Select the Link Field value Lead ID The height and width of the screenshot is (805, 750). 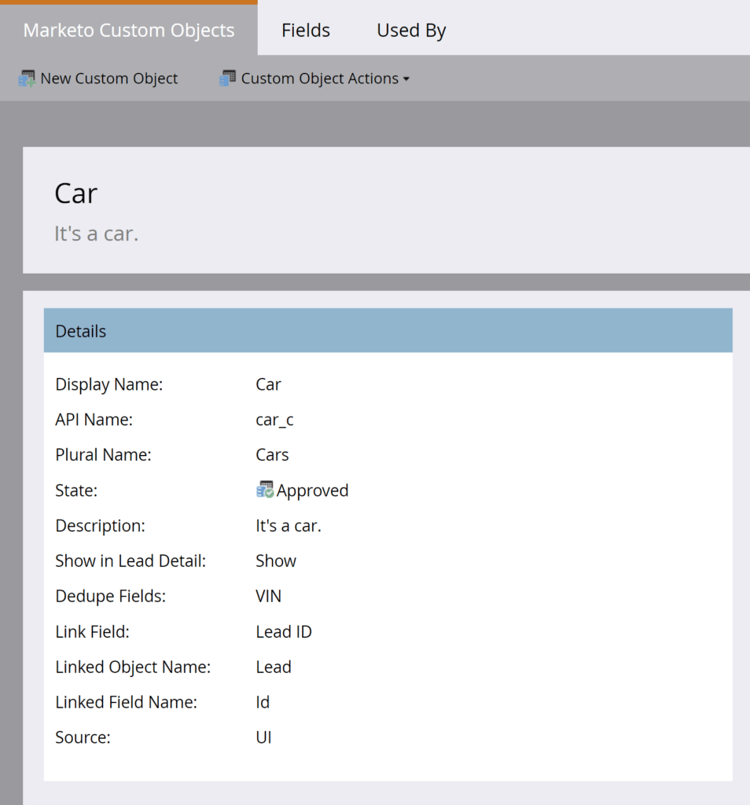284,631
